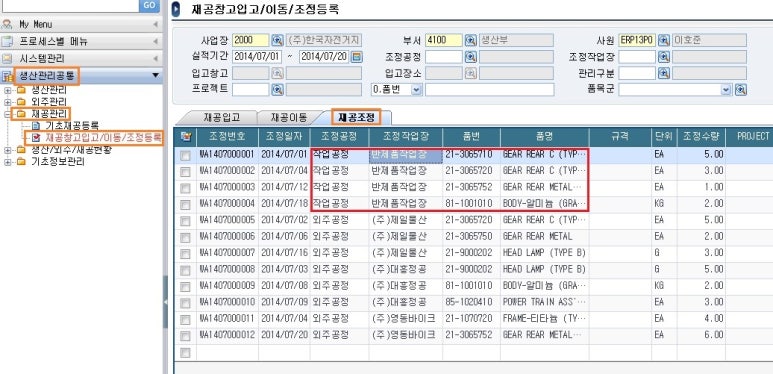Viewport: 773px width, 374px height.
Task: Open the 시스템관리 panel
Action: [81, 59]
